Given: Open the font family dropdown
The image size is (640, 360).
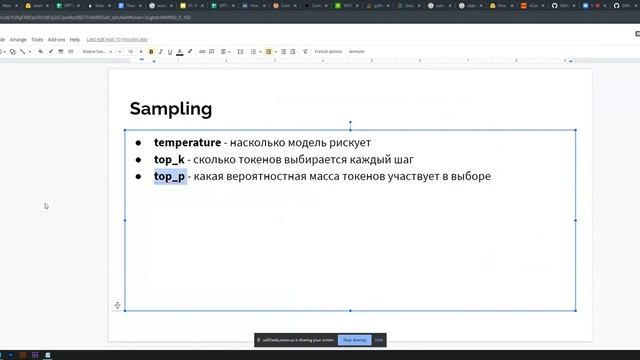Looking at the screenshot, I should [97, 52].
